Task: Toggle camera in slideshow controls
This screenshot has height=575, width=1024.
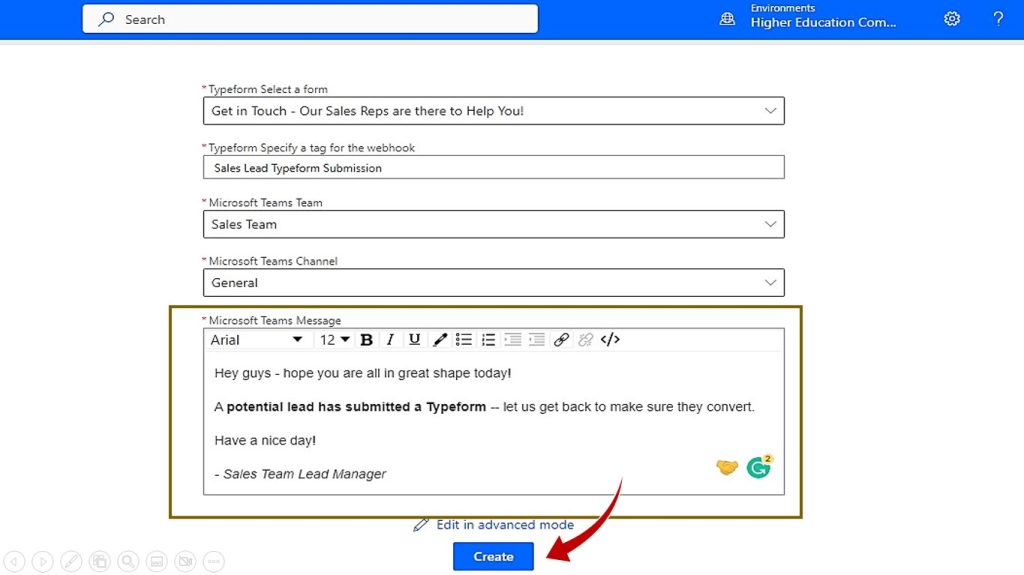Action: point(185,561)
